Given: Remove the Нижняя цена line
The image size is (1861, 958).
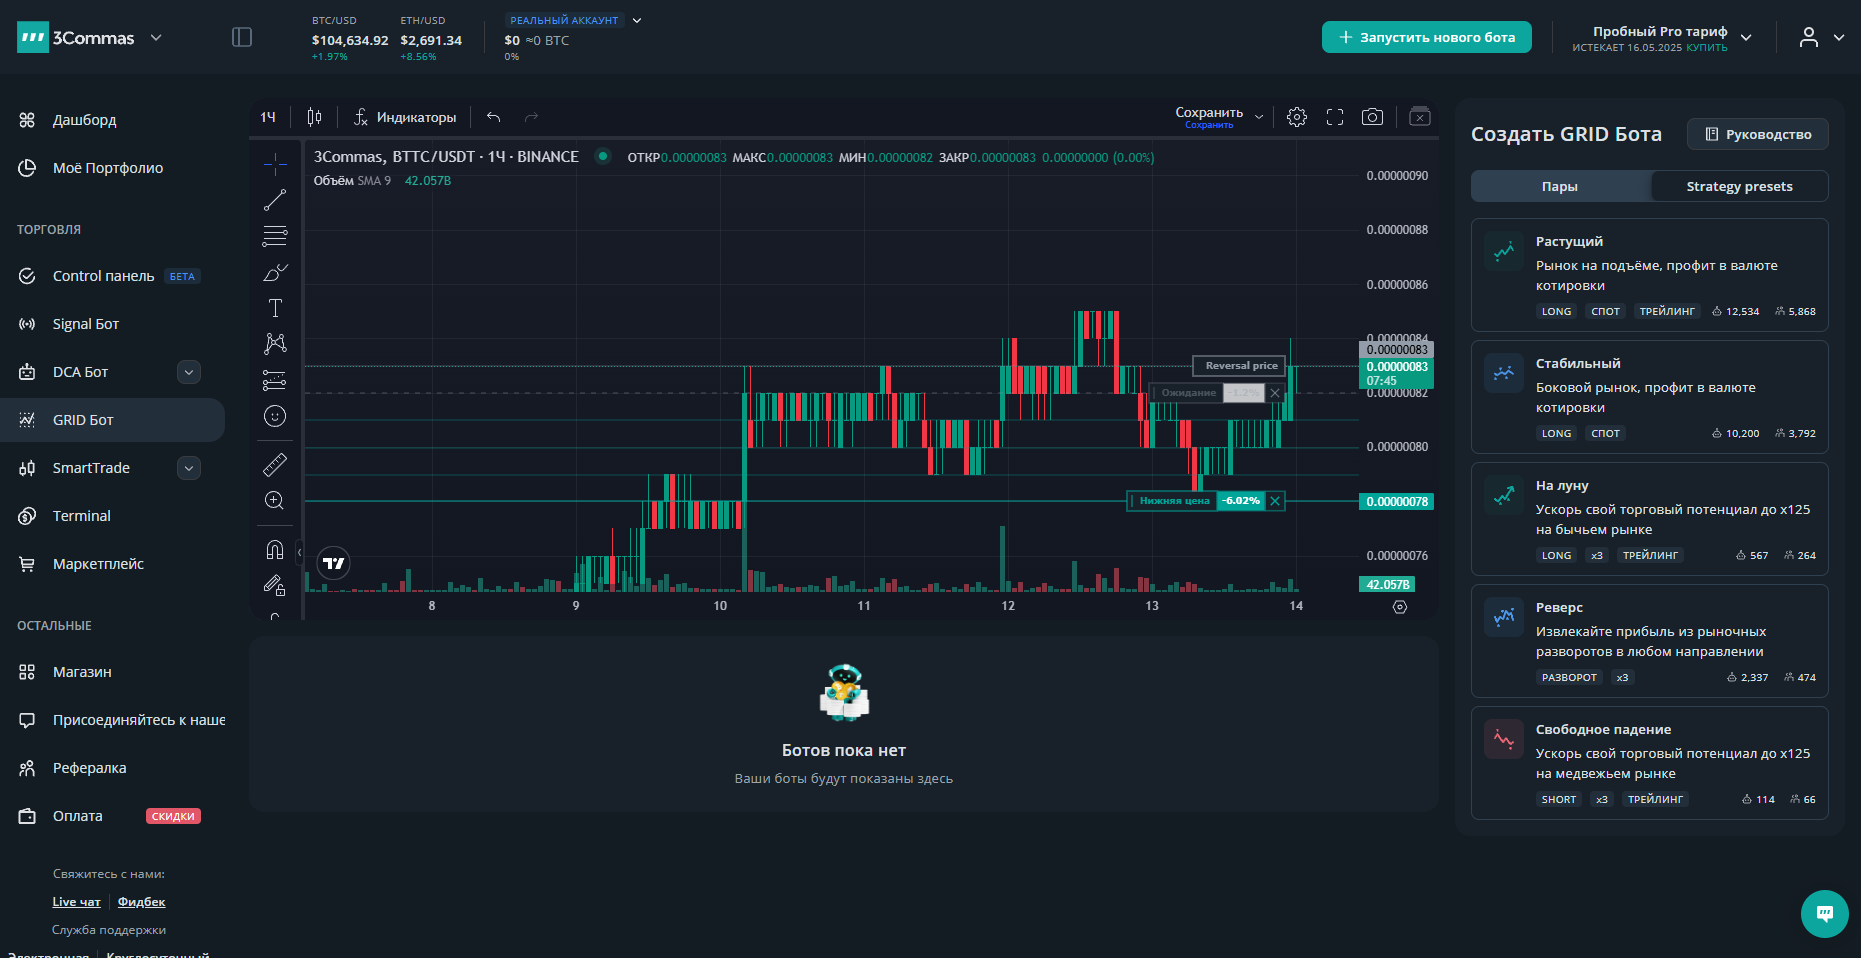Looking at the screenshot, I should 1275,501.
